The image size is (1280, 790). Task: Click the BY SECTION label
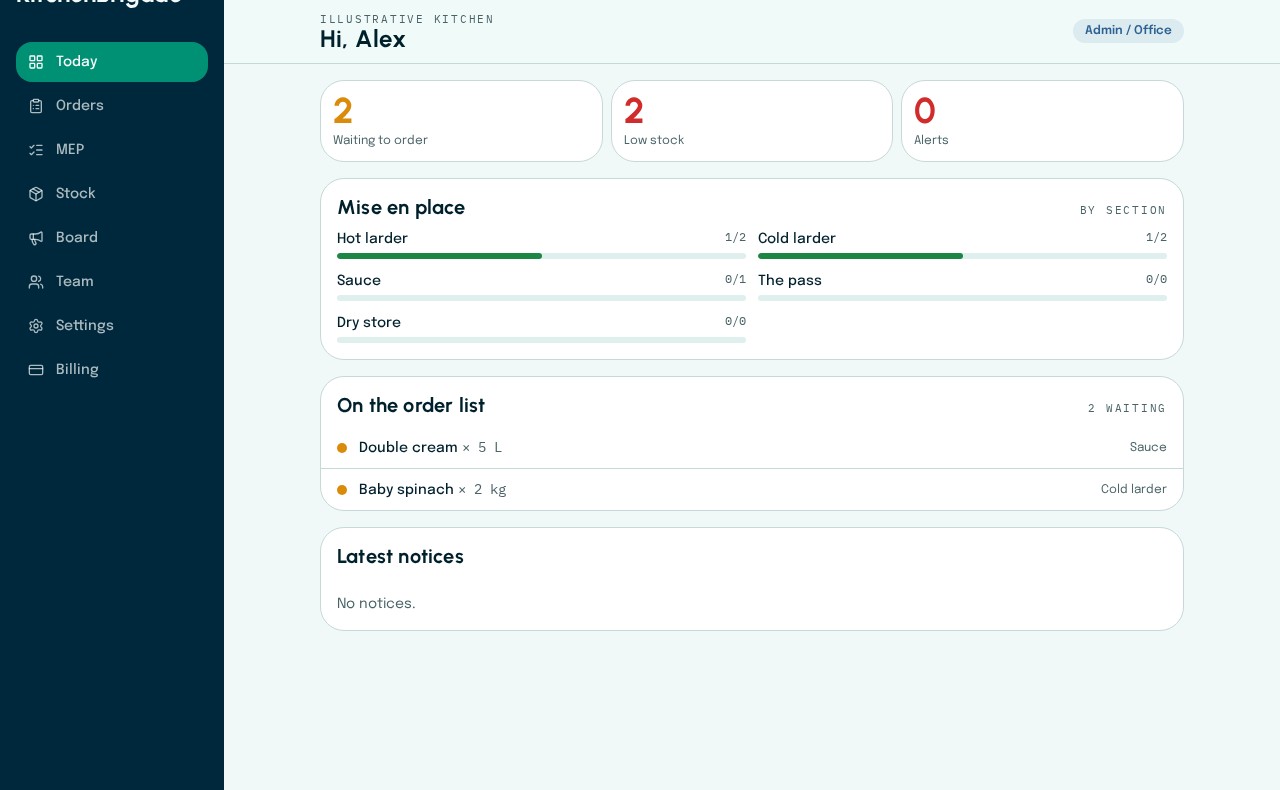pyautogui.click(x=1123, y=211)
